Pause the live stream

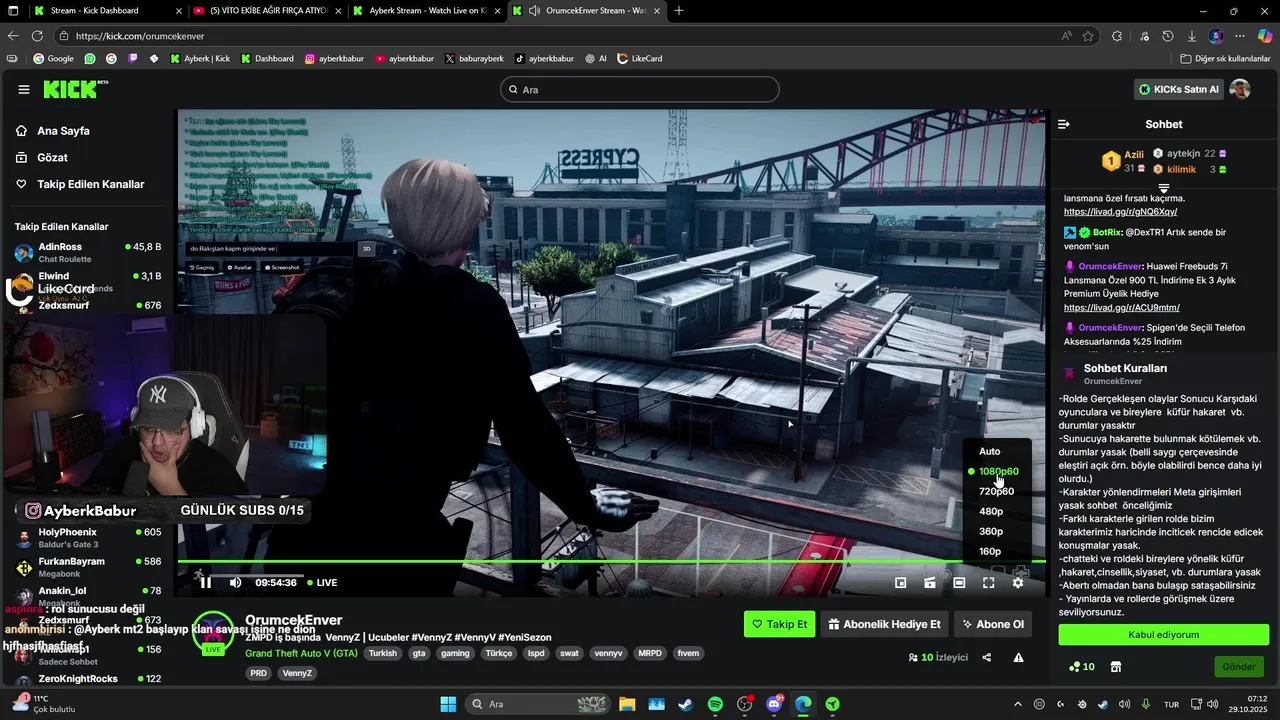205,582
